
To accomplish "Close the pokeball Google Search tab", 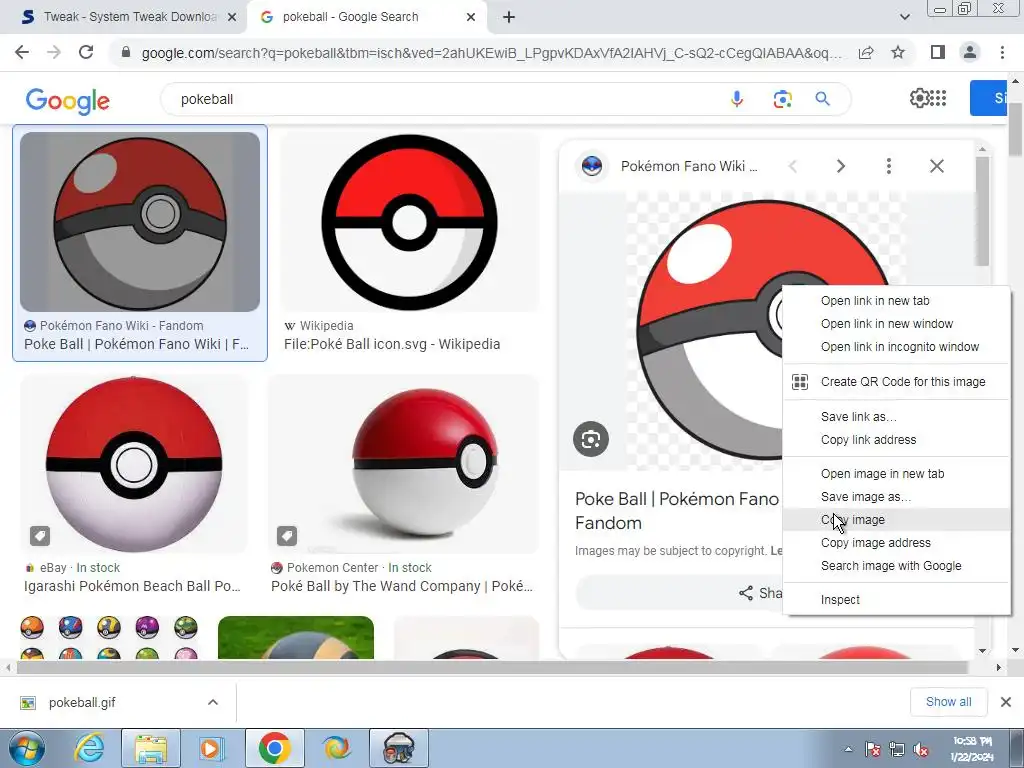I will (x=471, y=17).
